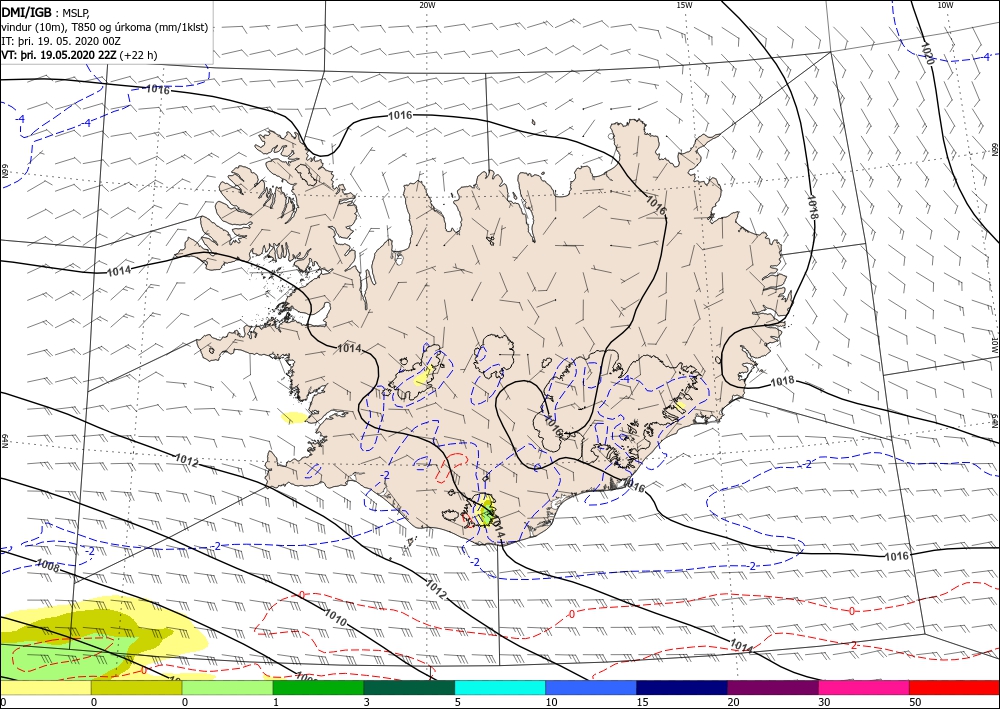Select legend scale value "5"
The width and height of the screenshot is (1000, 709).
(458, 702)
